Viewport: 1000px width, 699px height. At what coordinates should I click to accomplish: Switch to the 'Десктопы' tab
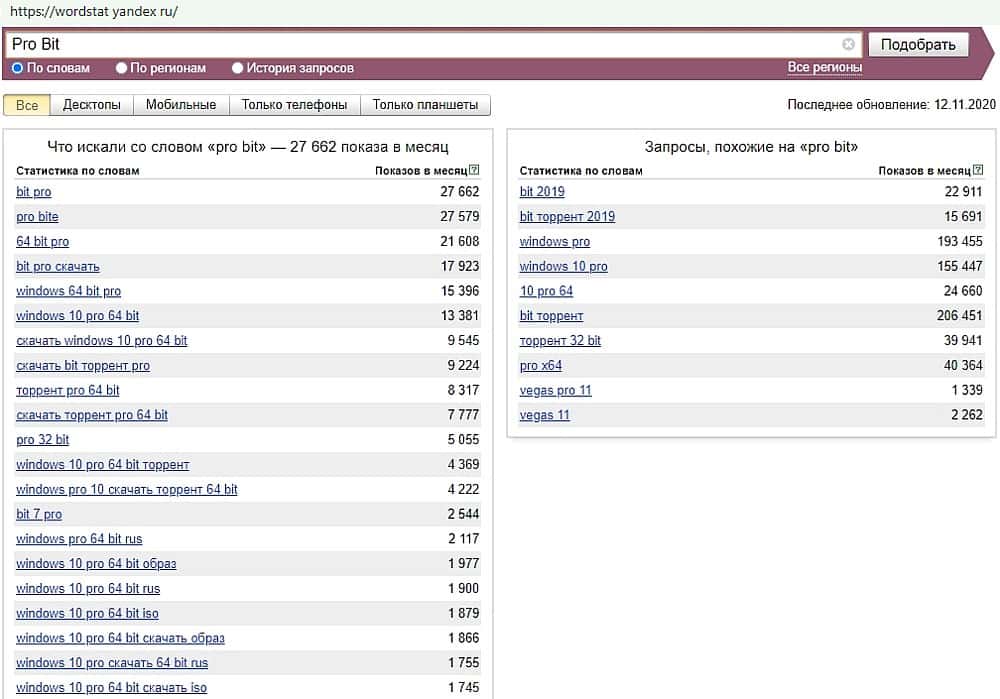(x=91, y=105)
